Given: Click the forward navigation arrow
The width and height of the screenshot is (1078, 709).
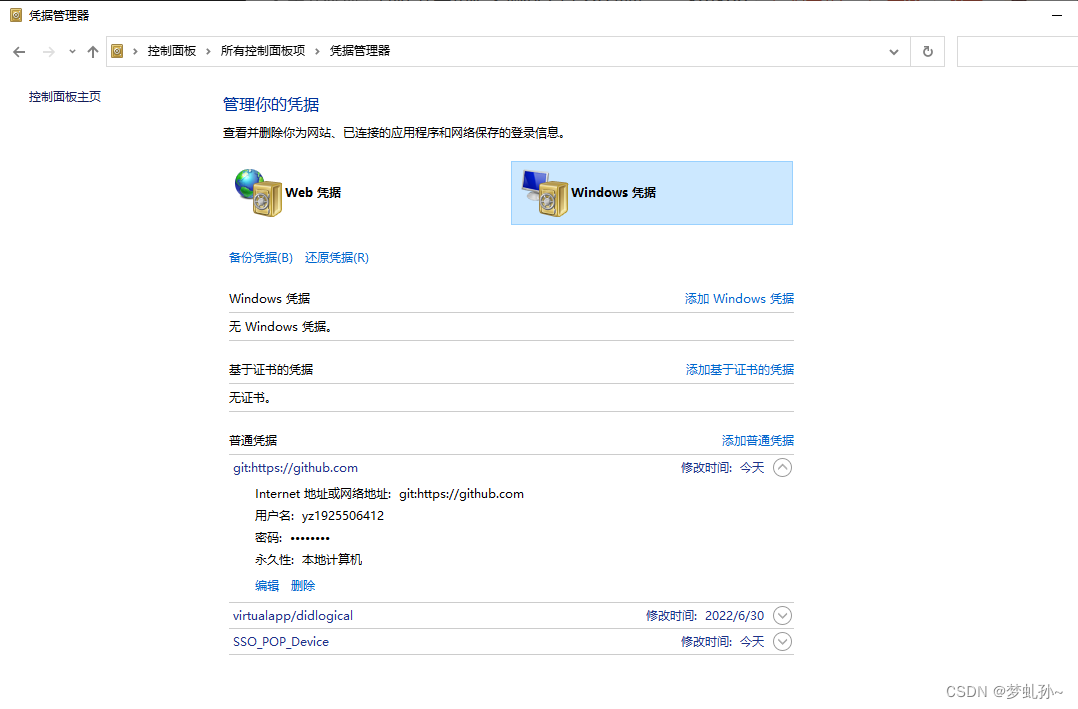Looking at the screenshot, I should tap(48, 52).
